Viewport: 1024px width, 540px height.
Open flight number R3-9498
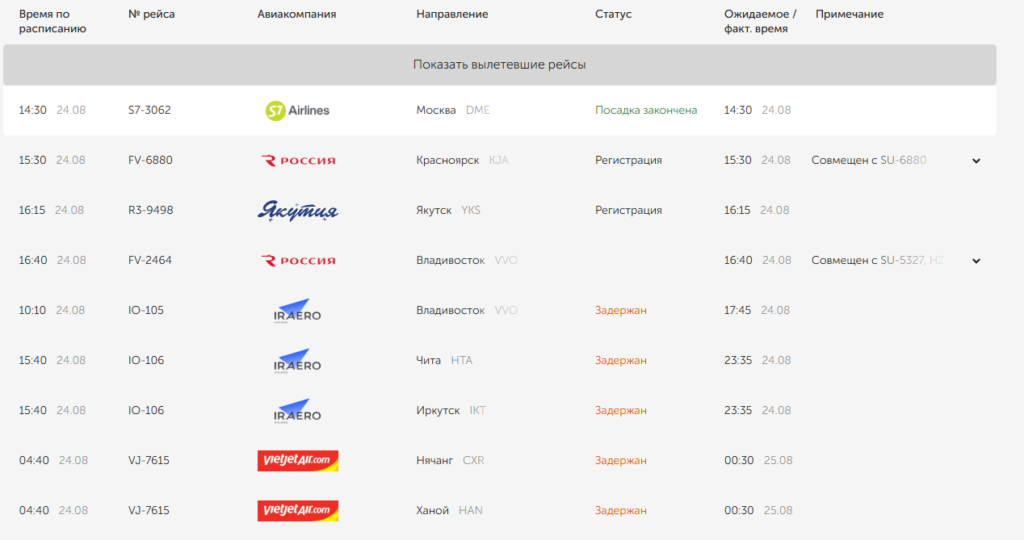click(151, 210)
